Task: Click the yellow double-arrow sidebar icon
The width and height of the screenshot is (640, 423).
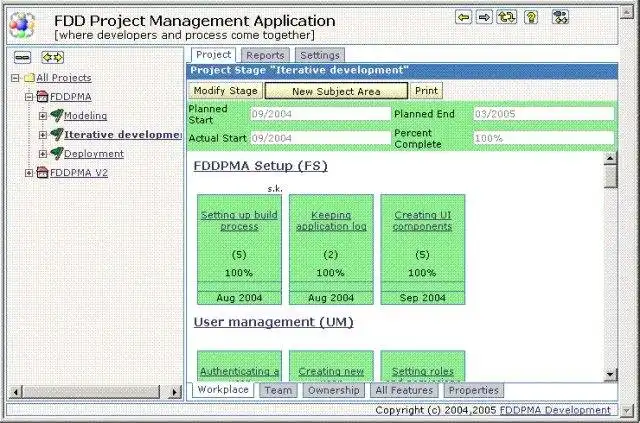Action: pos(53,57)
